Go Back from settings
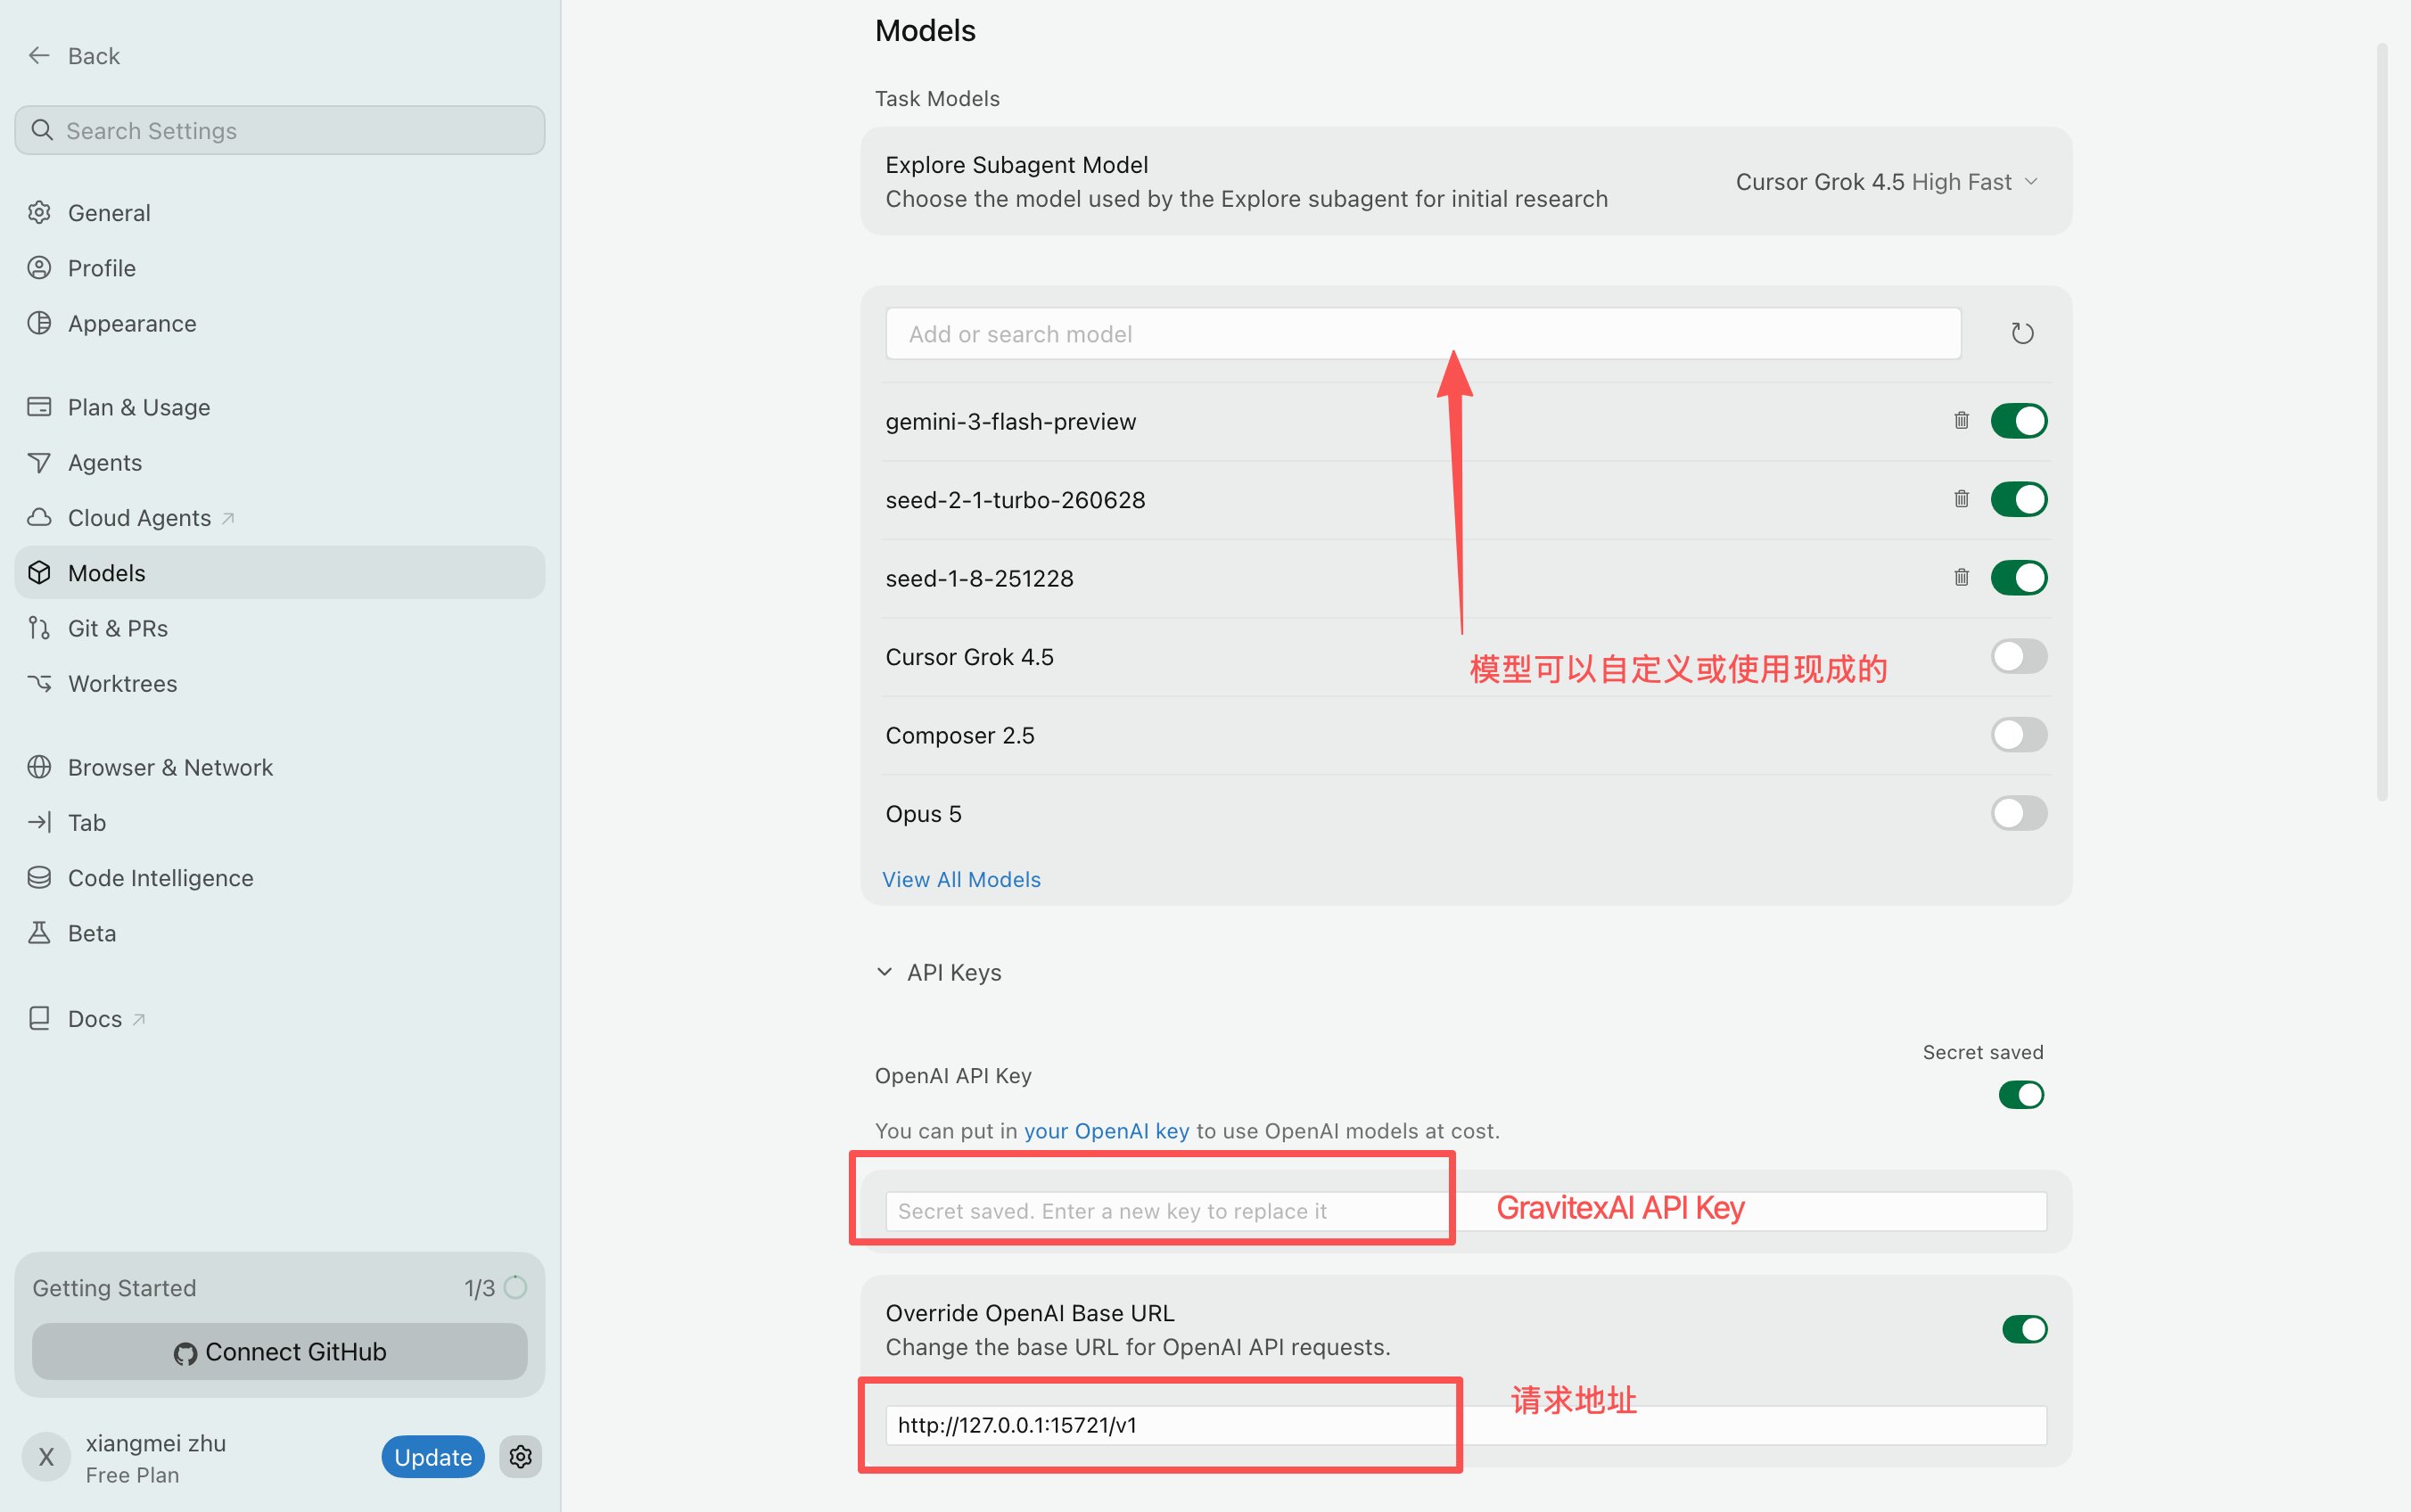 [x=74, y=56]
